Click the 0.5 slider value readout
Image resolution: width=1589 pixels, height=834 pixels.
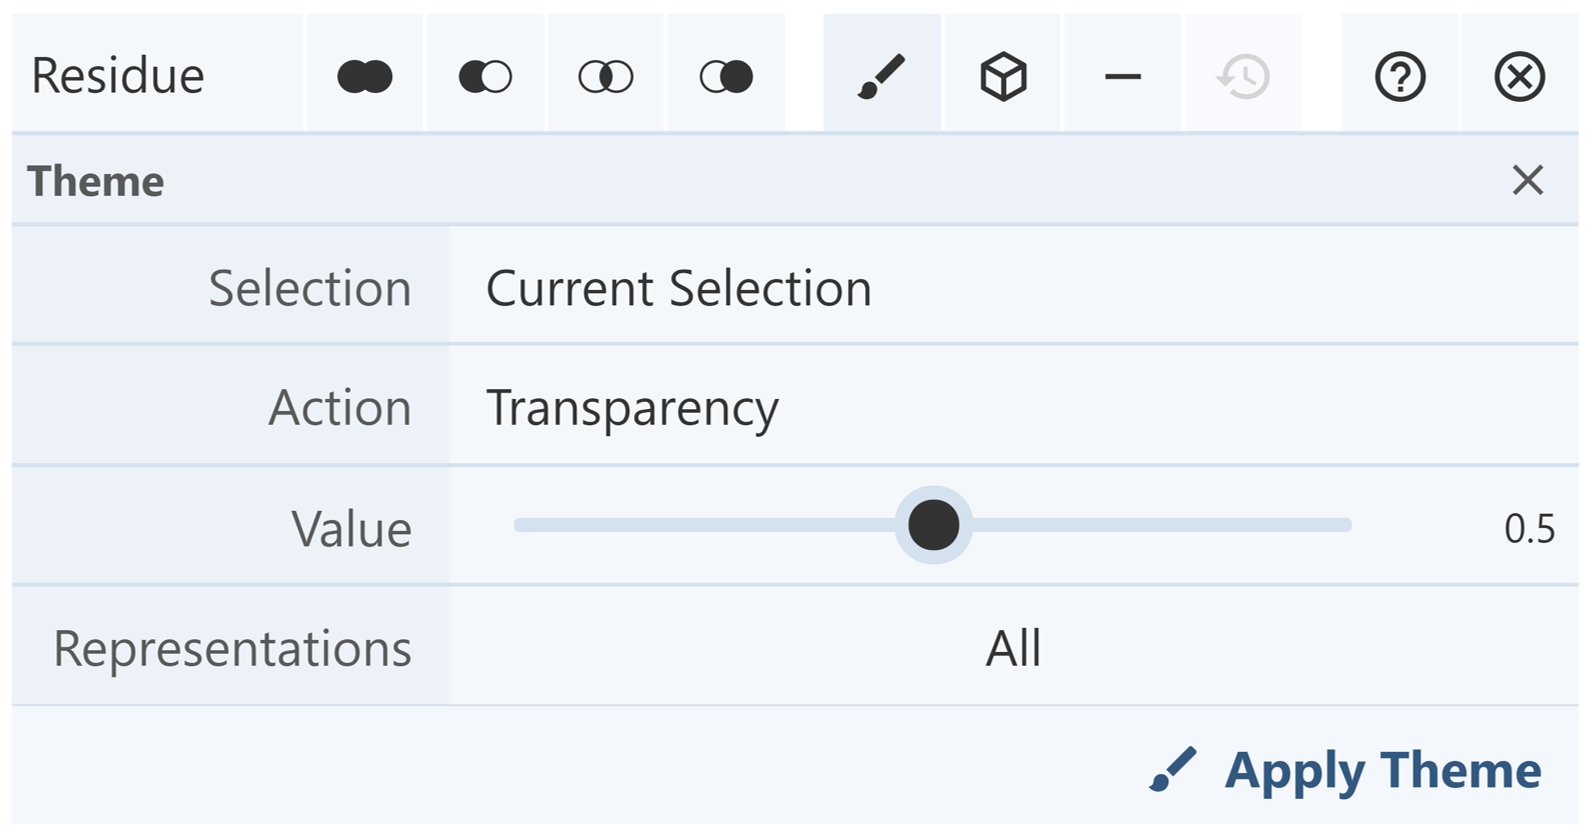1529,528
